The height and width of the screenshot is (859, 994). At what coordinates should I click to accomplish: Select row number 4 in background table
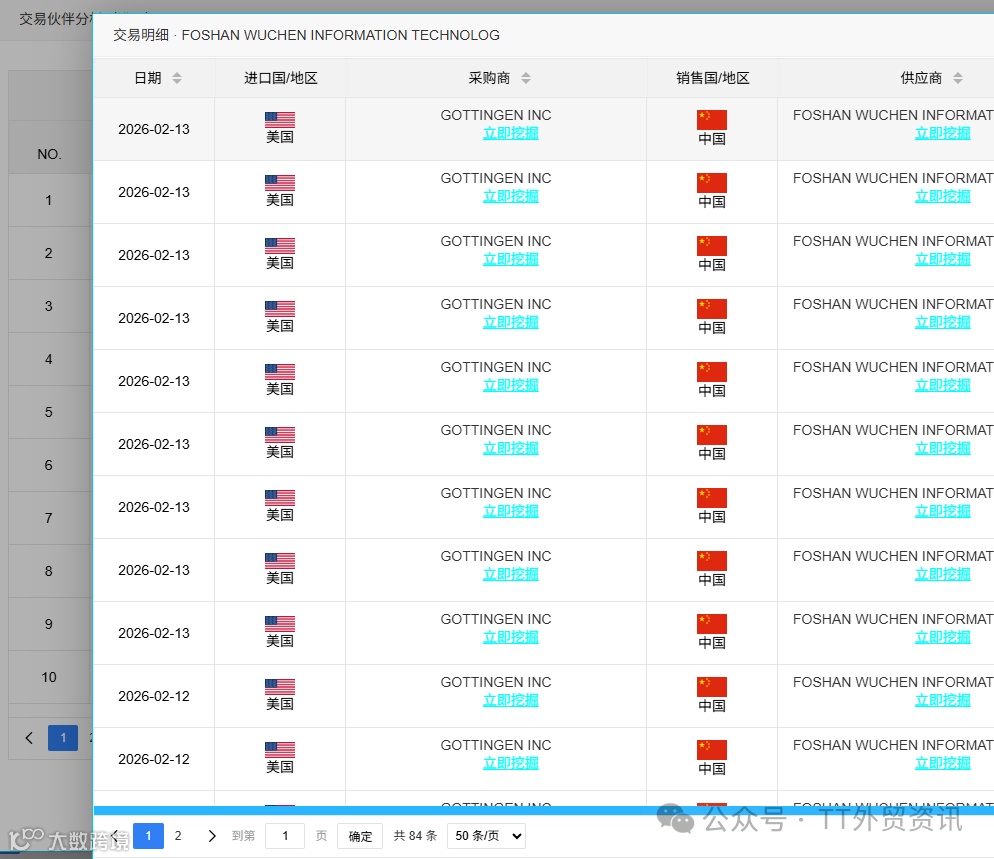(49, 359)
